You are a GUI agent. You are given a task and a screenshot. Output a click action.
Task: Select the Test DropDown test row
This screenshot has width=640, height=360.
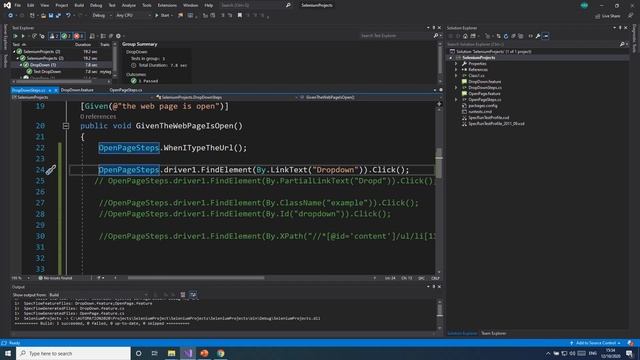click(x=47, y=72)
